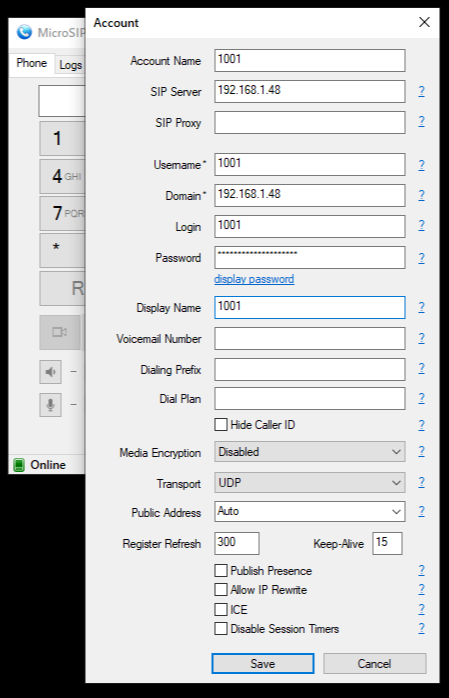Mute the speaker icon in MicroSIP window
Image resolution: width=449 pixels, height=698 pixels.
pos(50,372)
